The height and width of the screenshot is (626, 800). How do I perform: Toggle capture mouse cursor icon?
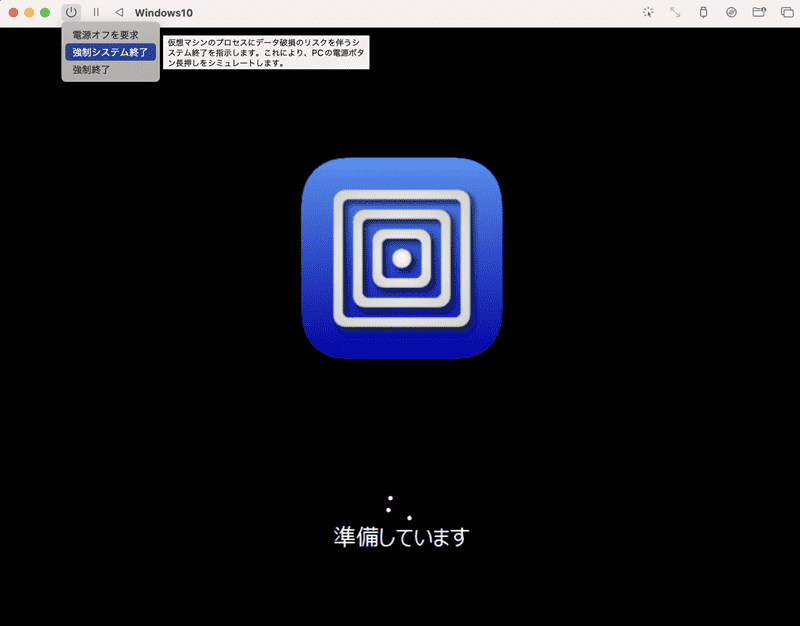click(648, 12)
